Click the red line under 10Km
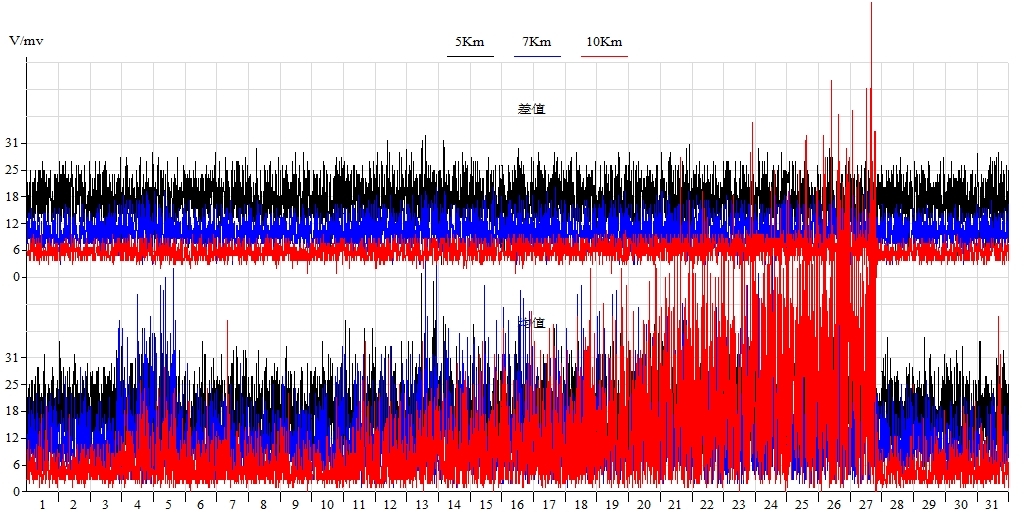Viewport: 1033px width, 520px height. (x=604, y=56)
